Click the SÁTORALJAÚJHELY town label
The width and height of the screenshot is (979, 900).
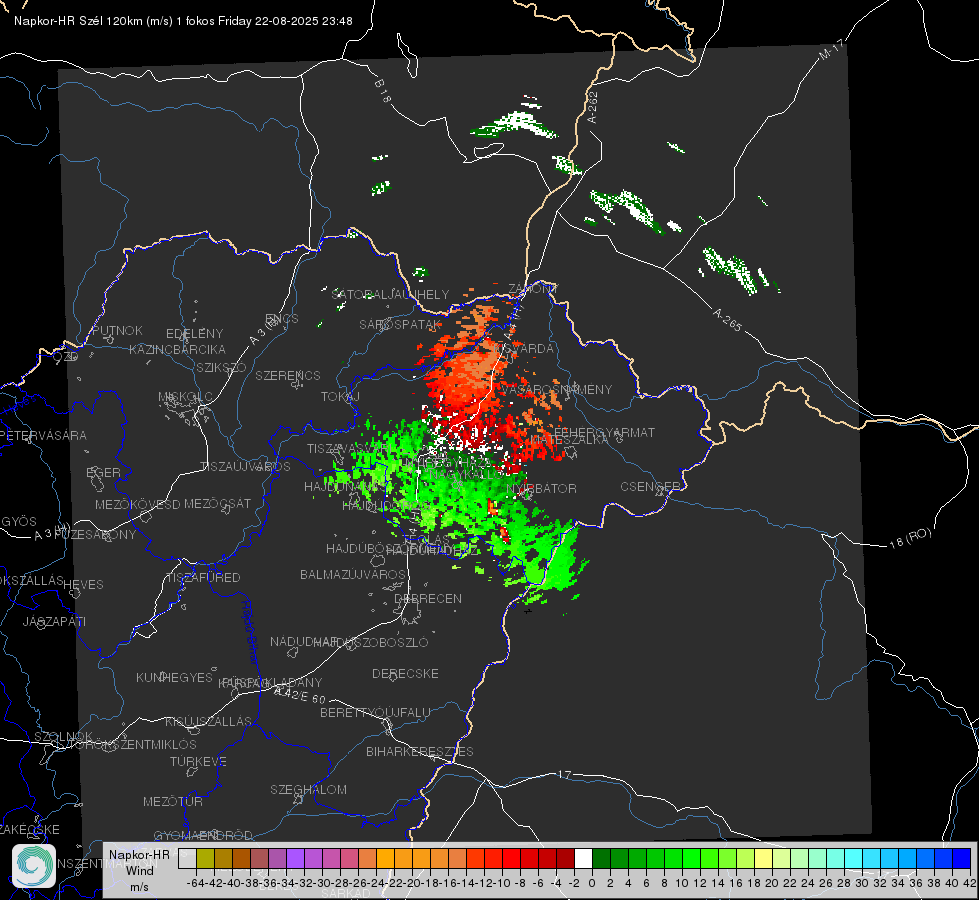point(390,294)
